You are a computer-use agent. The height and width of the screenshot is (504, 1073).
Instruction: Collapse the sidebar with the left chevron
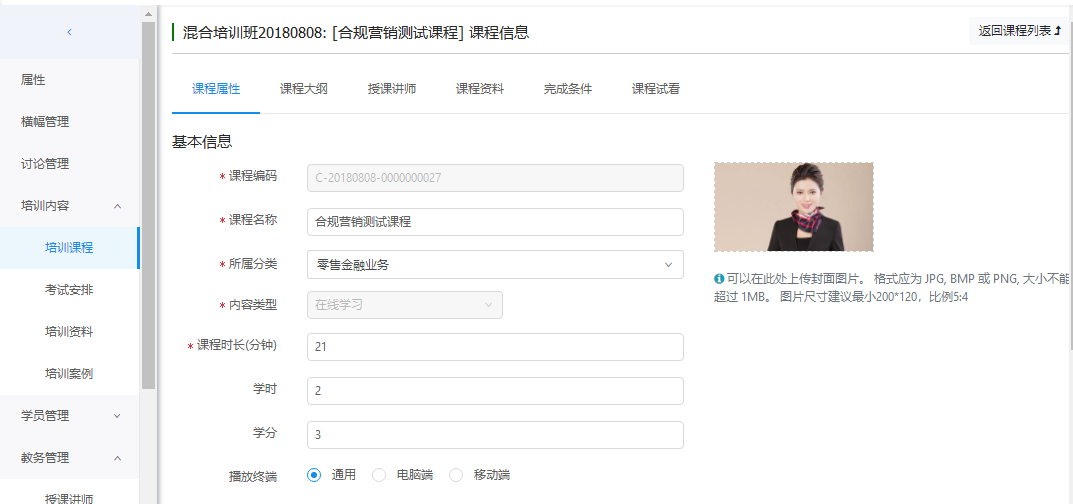coord(69,32)
